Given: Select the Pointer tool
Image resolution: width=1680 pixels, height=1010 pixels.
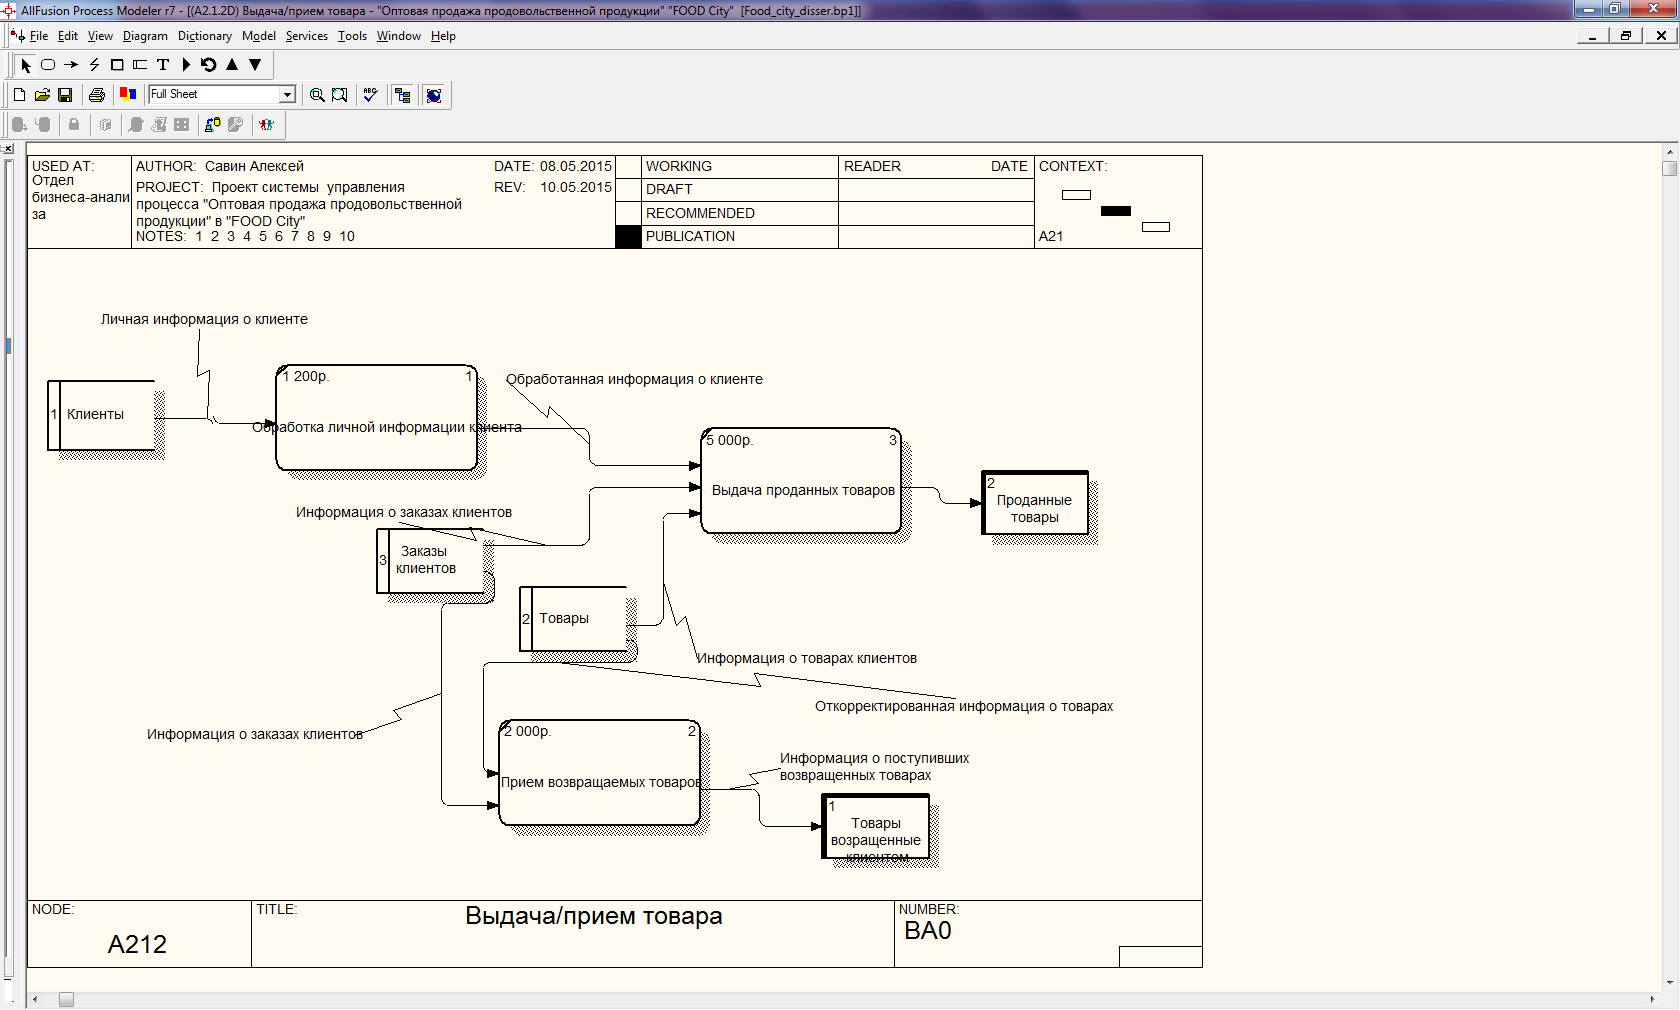Looking at the screenshot, I should point(26,65).
